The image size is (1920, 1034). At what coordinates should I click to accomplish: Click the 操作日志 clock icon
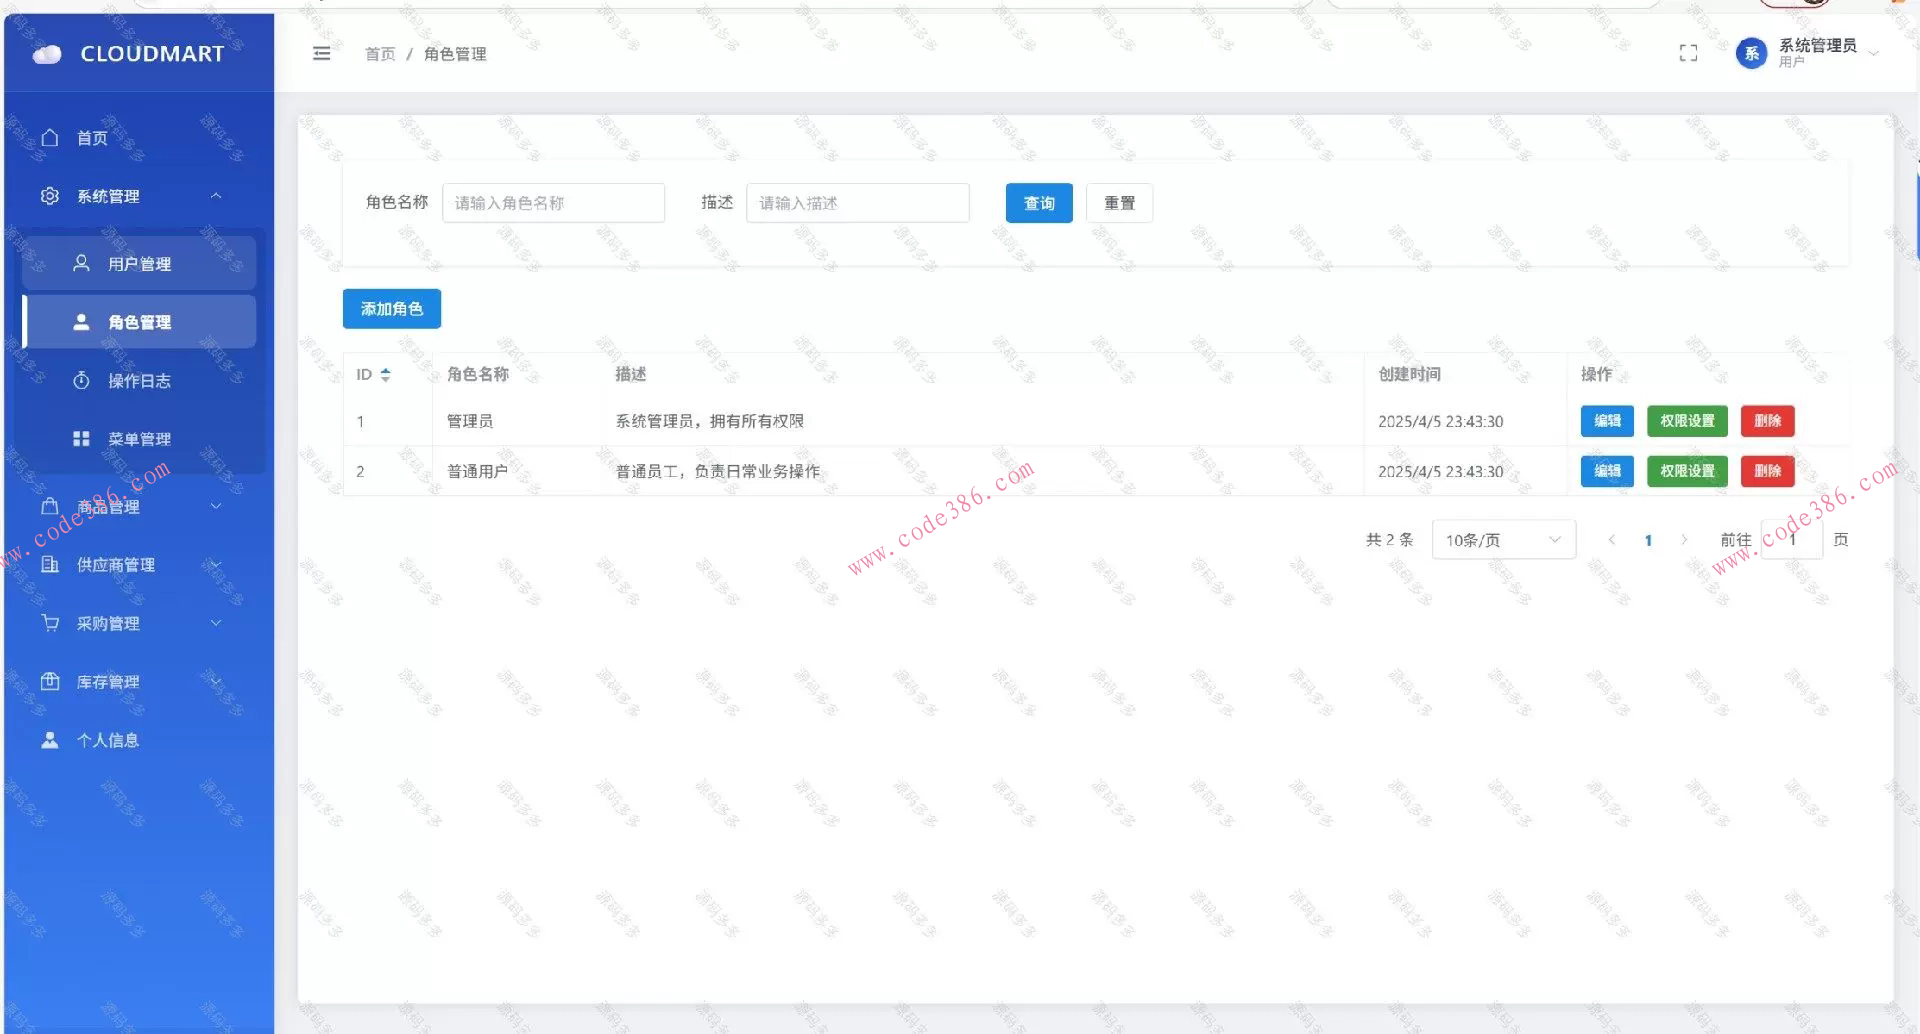tap(81, 380)
